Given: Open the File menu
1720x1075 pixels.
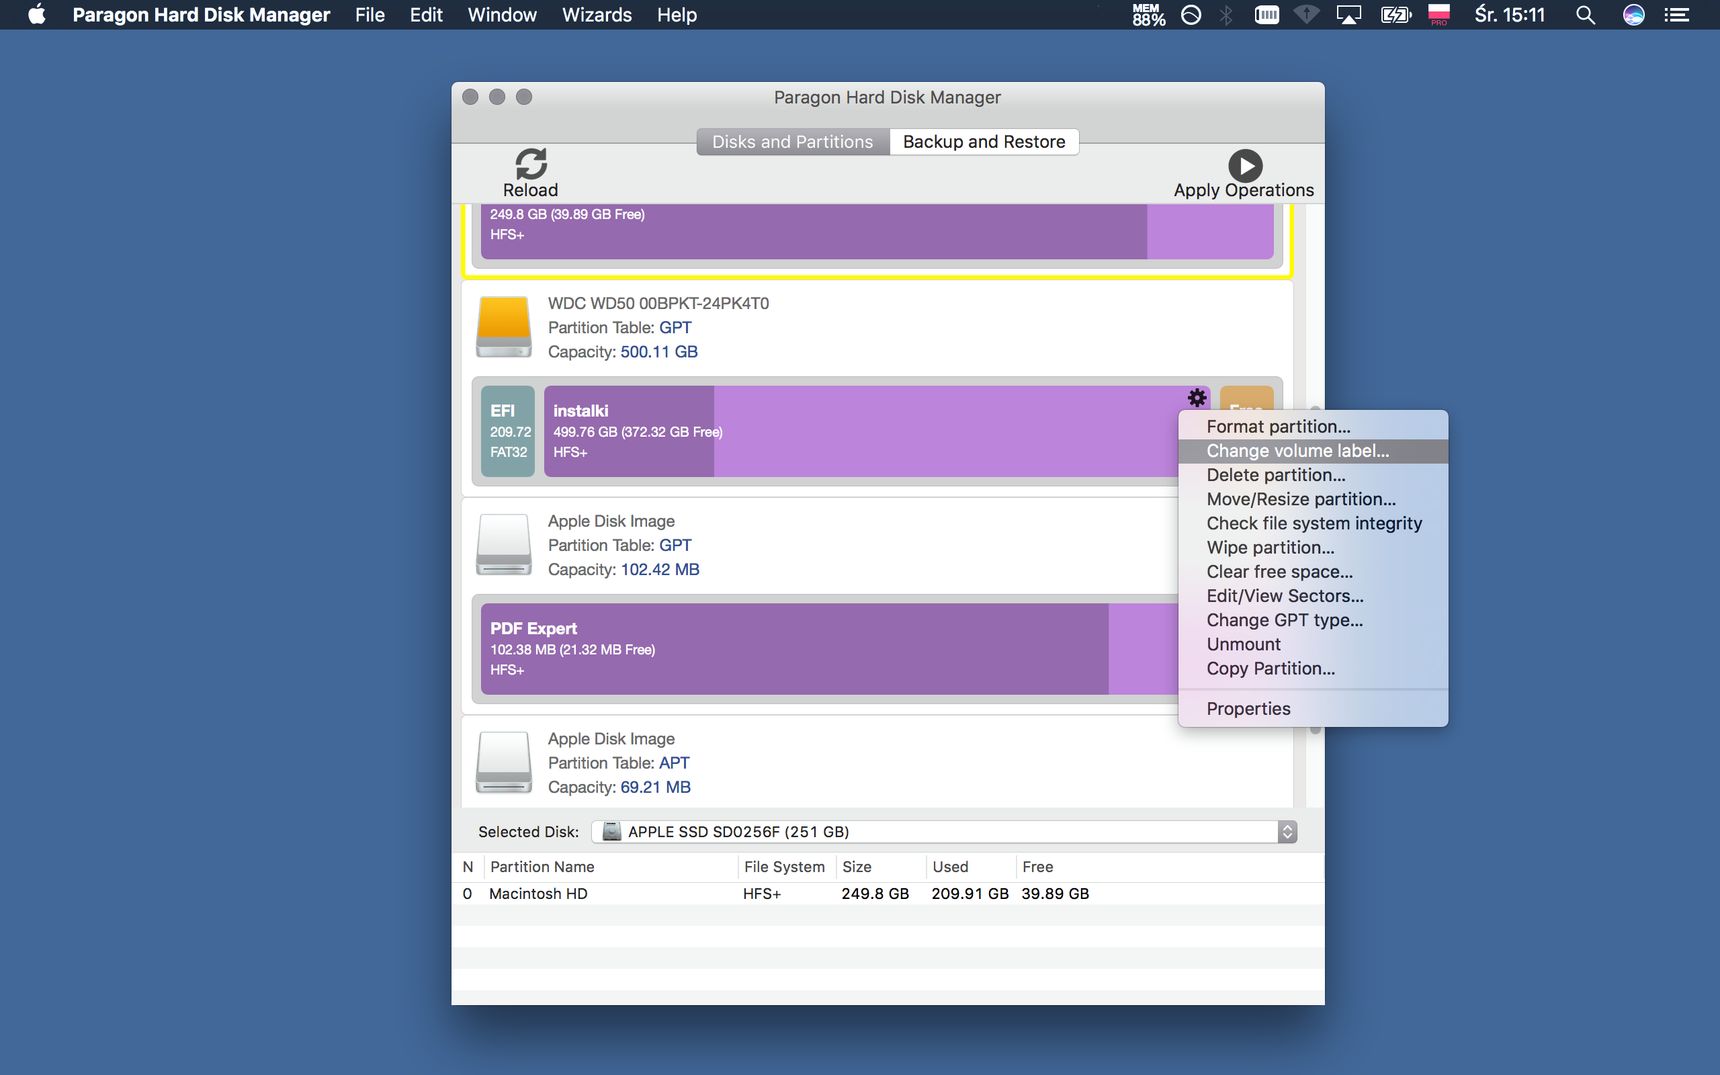Looking at the screenshot, I should (370, 14).
